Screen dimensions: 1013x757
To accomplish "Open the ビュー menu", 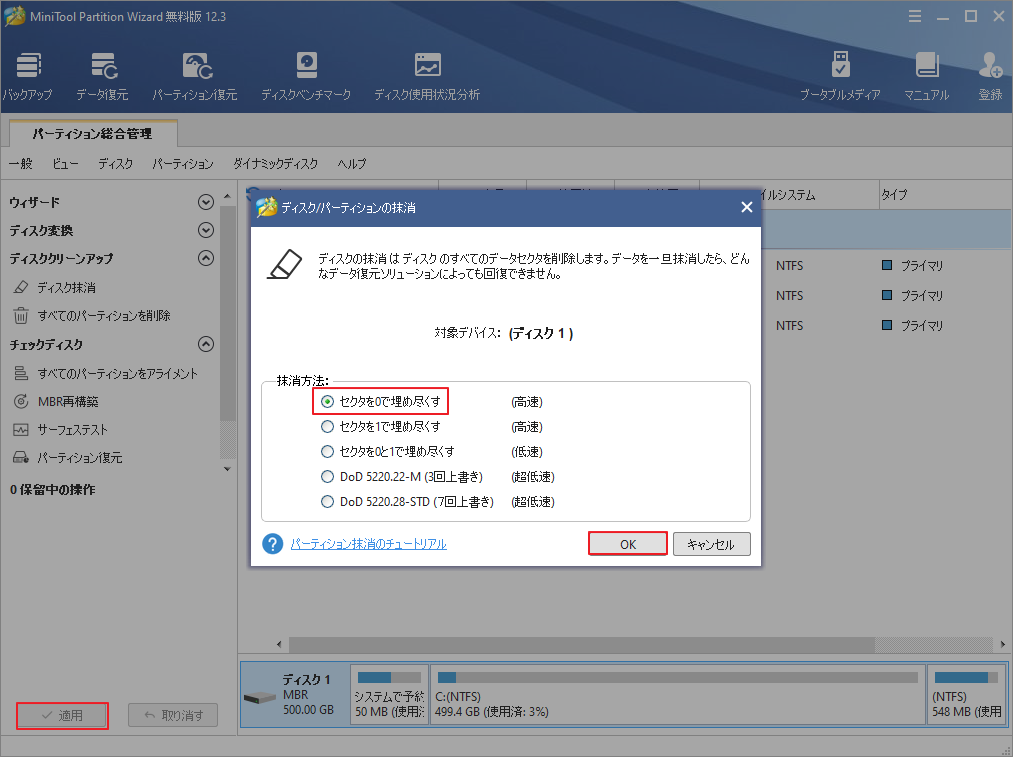I will pos(65,163).
